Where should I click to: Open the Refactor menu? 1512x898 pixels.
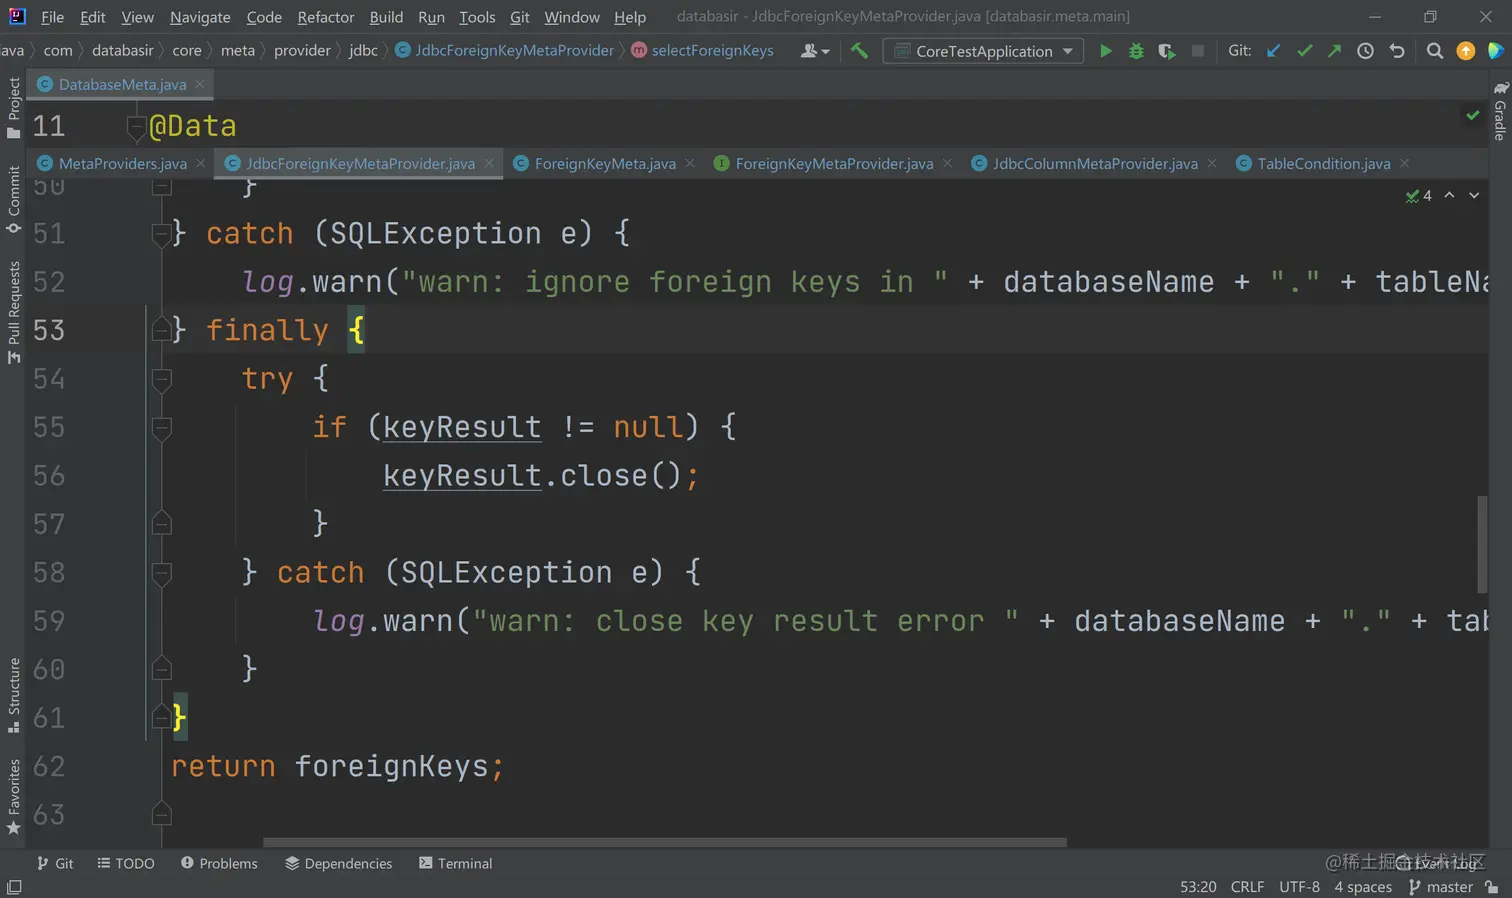coord(326,17)
